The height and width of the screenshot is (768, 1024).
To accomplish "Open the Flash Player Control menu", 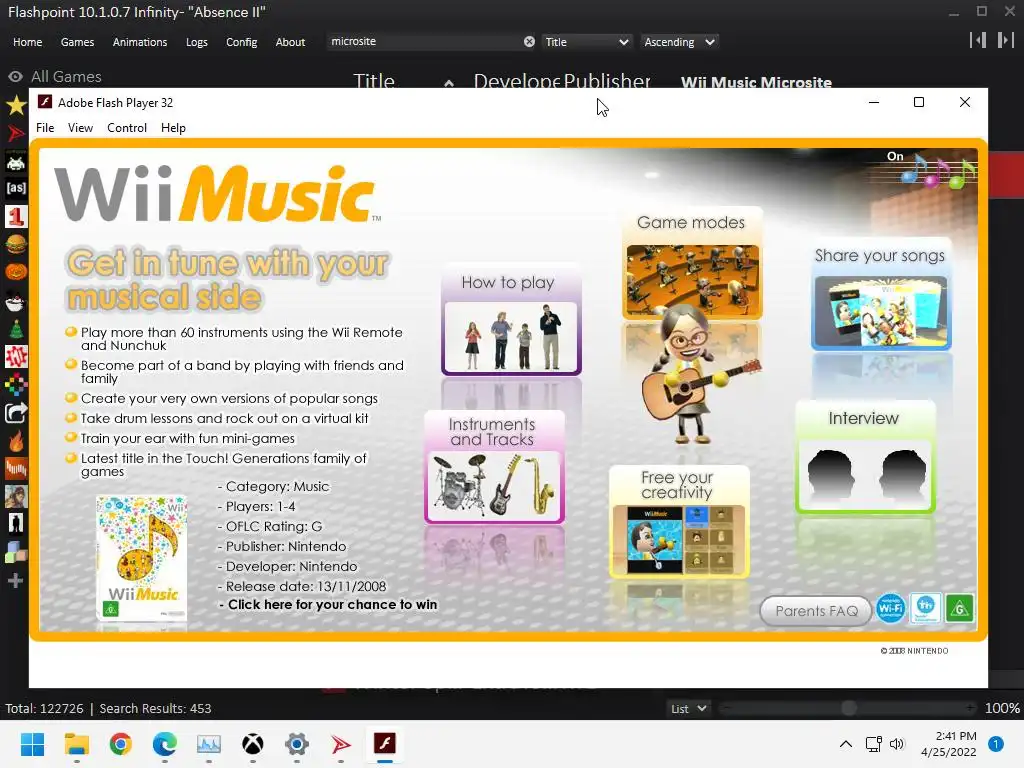I will coord(127,128).
